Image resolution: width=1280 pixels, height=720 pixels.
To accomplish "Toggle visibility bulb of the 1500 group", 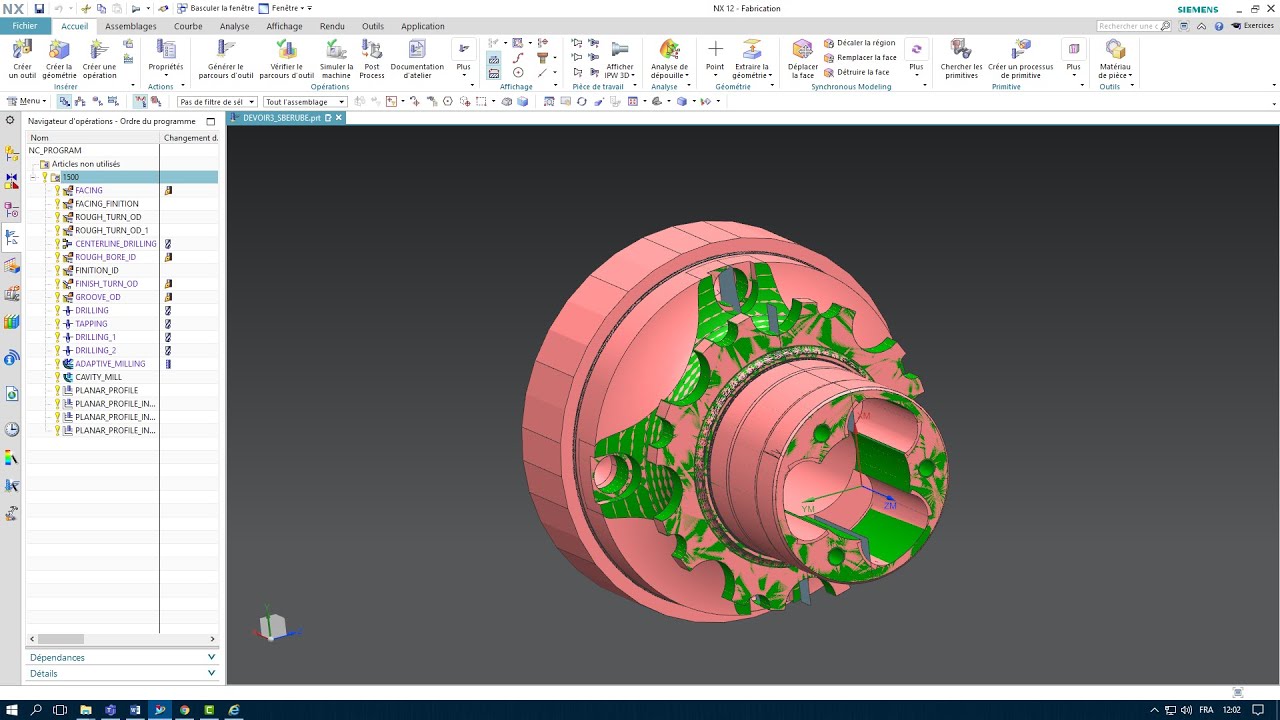I will tap(44, 177).
